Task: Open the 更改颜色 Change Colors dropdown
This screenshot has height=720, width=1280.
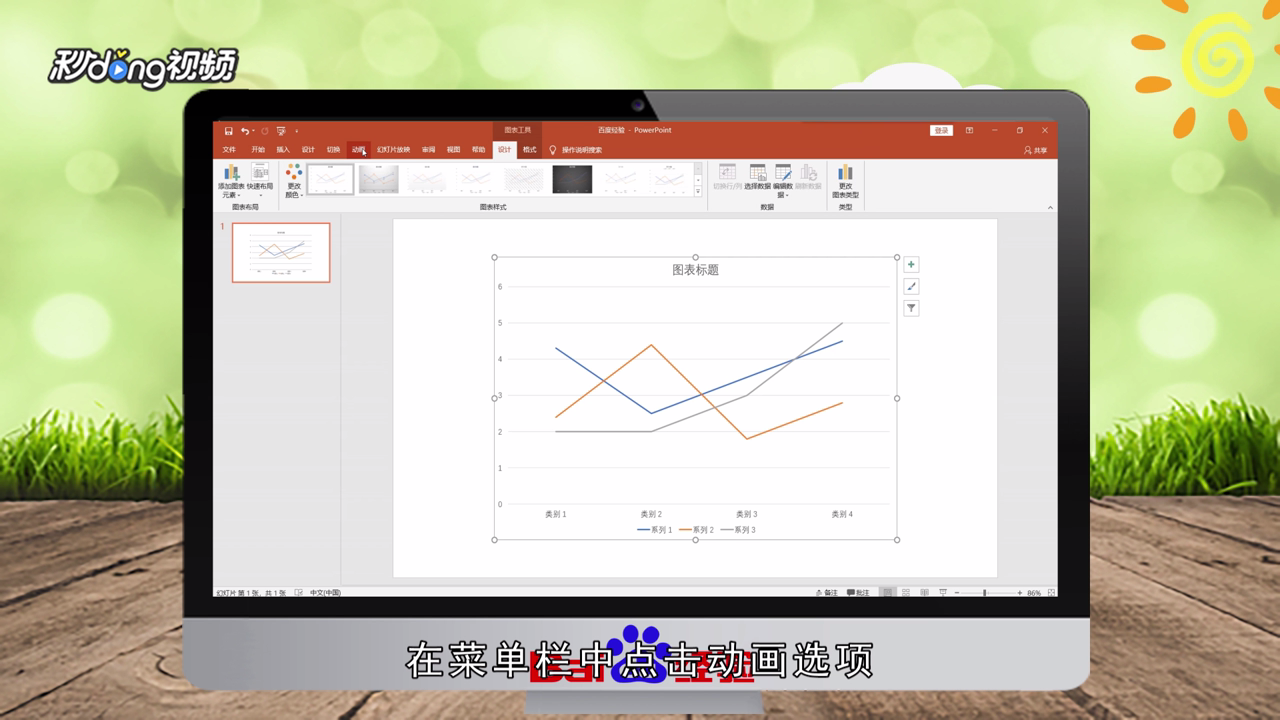Action: (x=294, y=181)
